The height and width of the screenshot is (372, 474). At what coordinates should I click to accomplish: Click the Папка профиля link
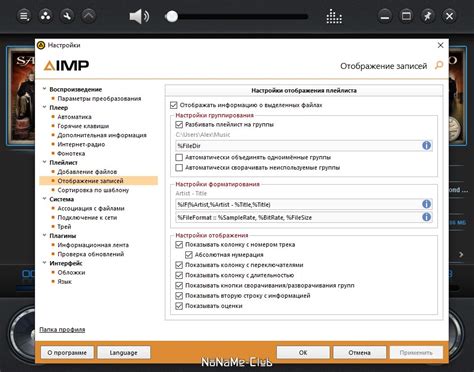pyautogui.click(x=62, y=330)
